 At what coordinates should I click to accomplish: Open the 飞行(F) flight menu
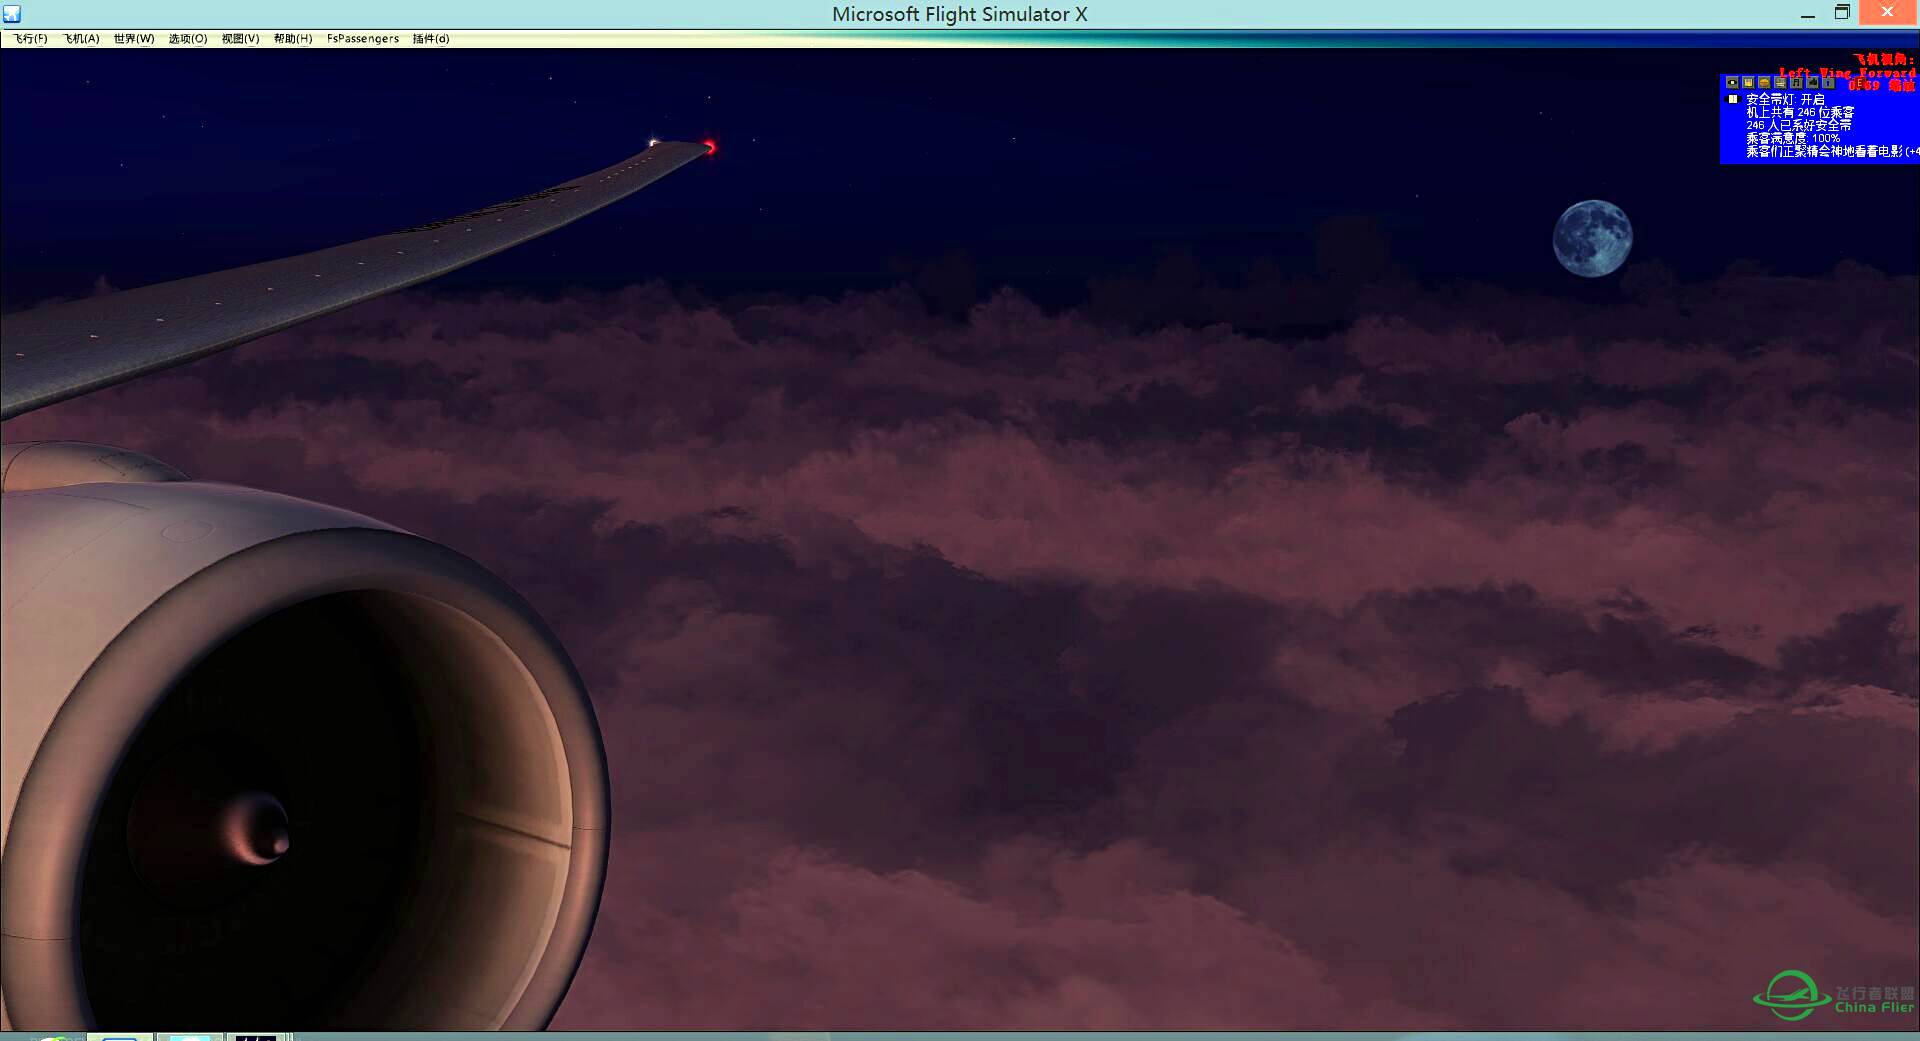(30, 39)
